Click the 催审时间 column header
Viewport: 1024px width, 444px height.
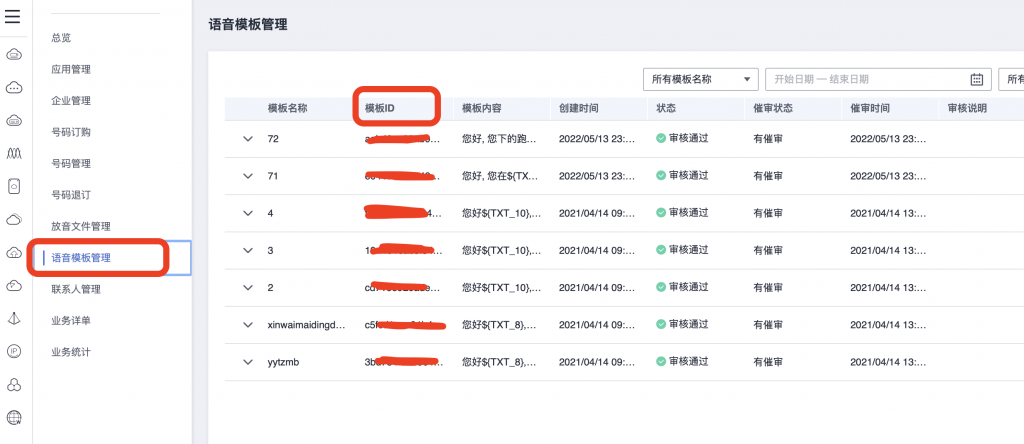click(x=870, y=108)
